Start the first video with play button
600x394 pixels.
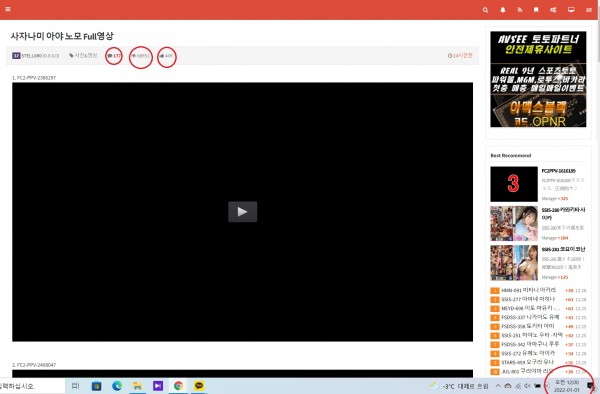pyautogui.click(x=243, y=212)
